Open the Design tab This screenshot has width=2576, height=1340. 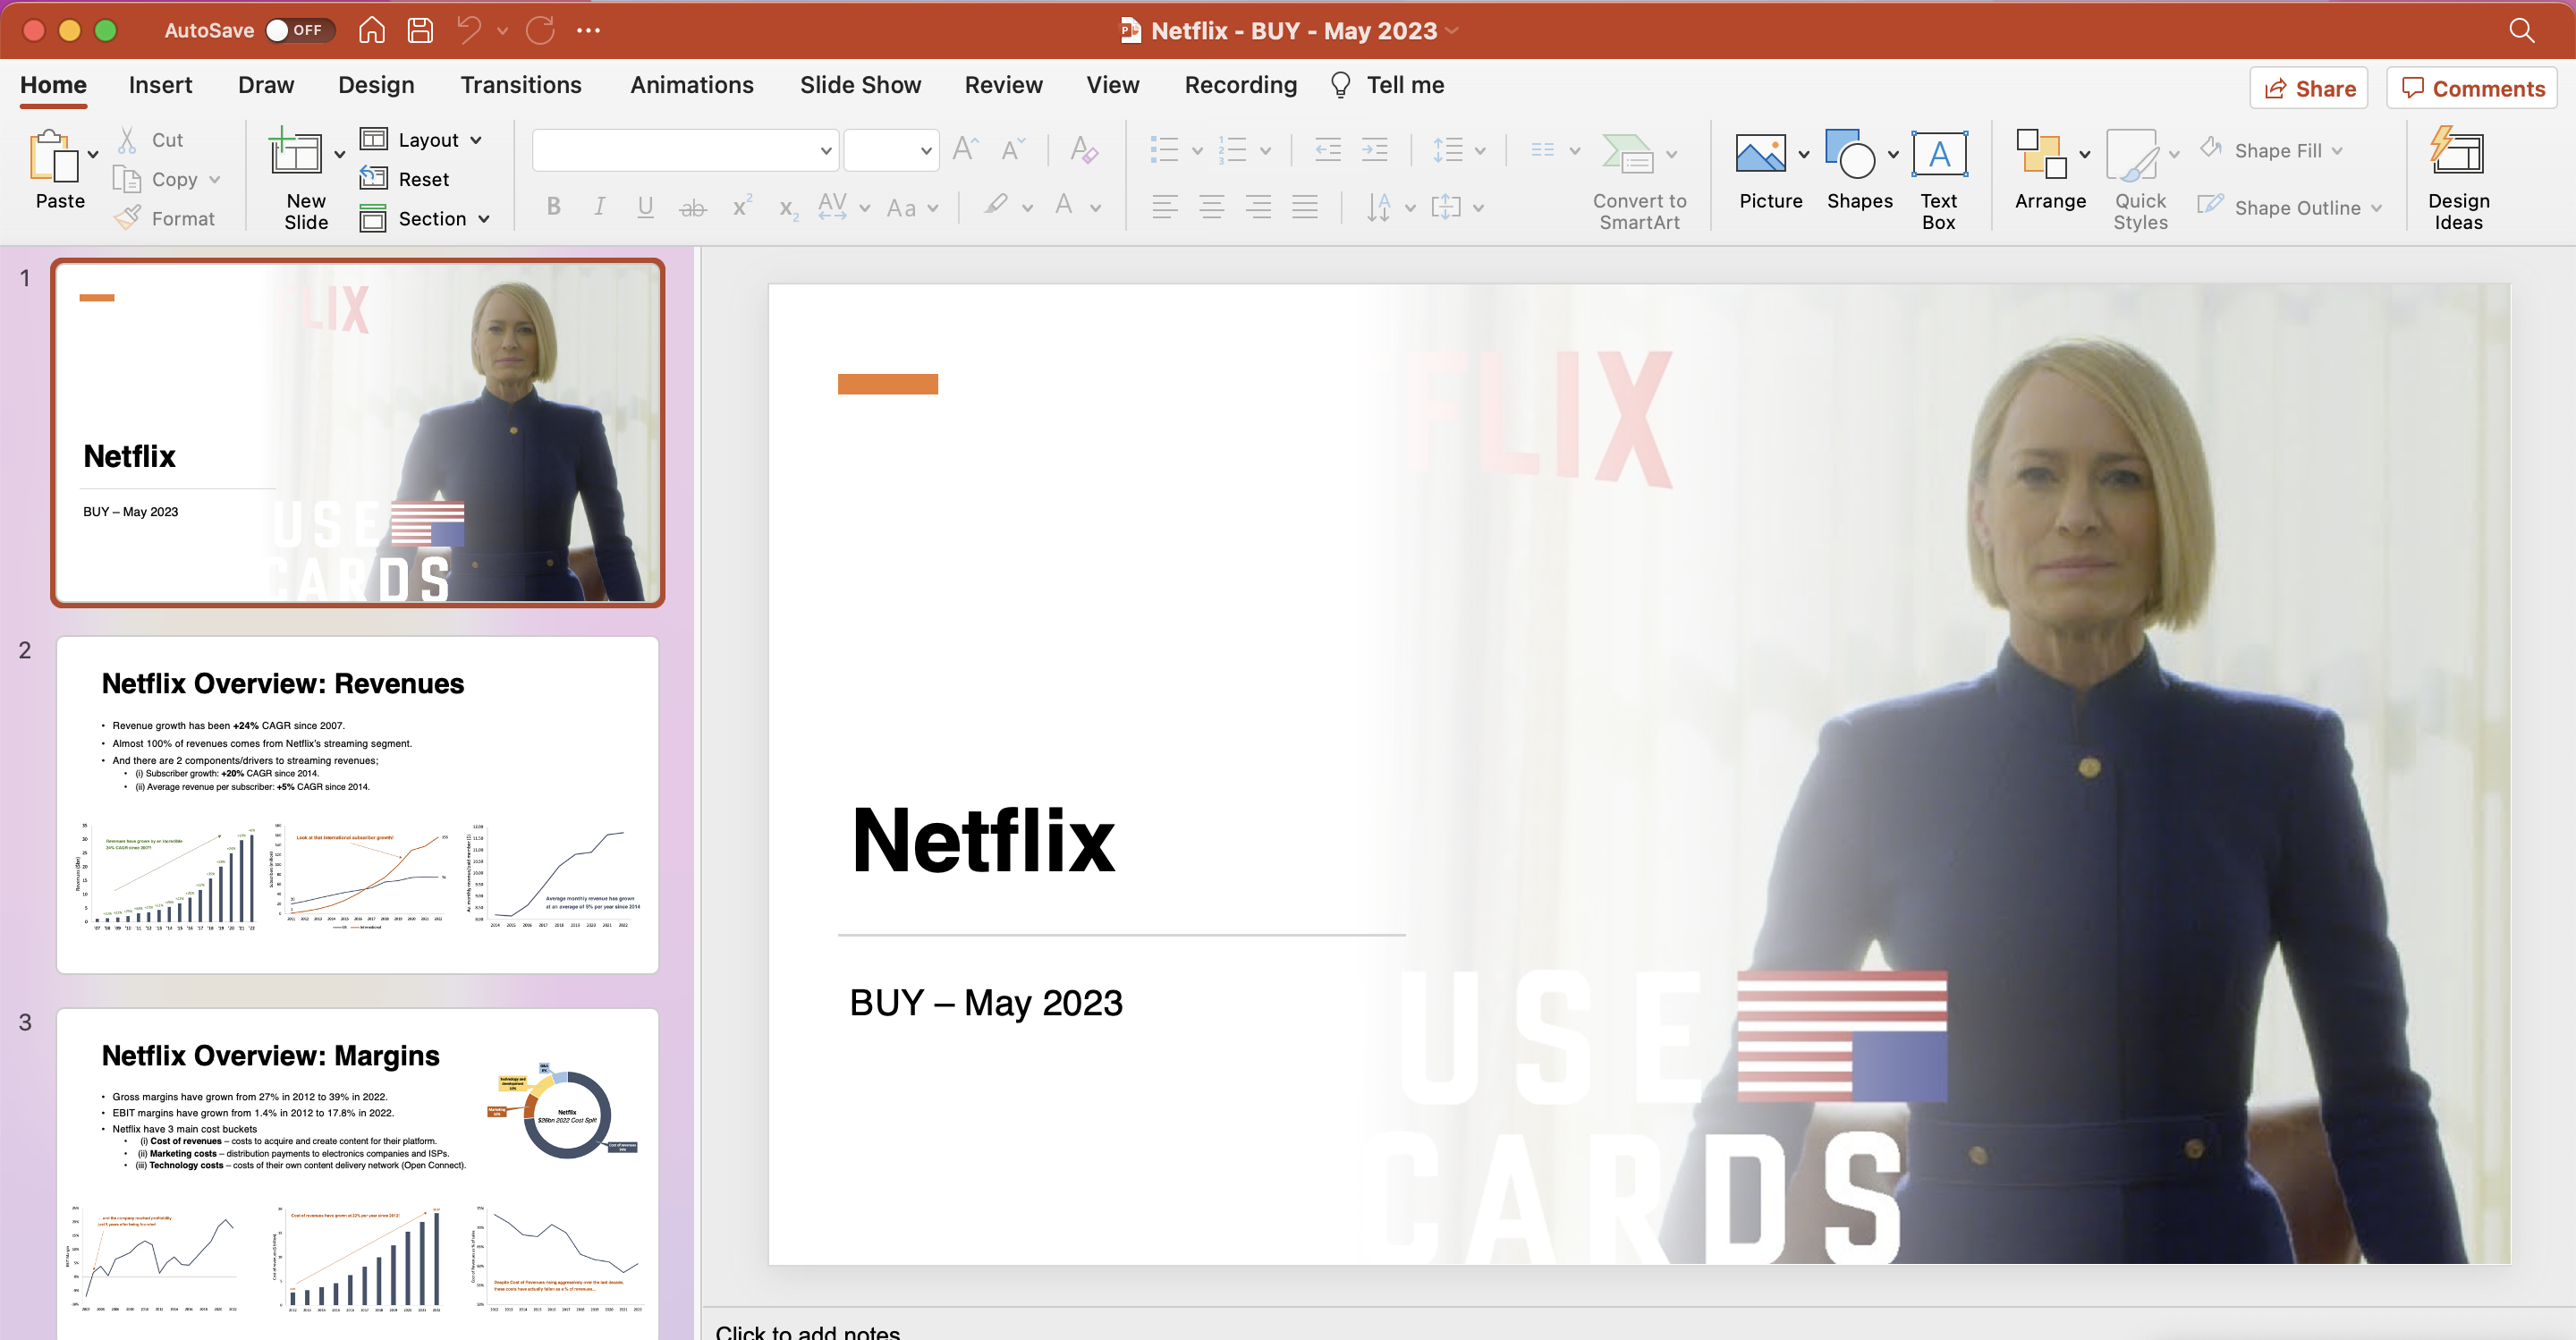[376, 85]
